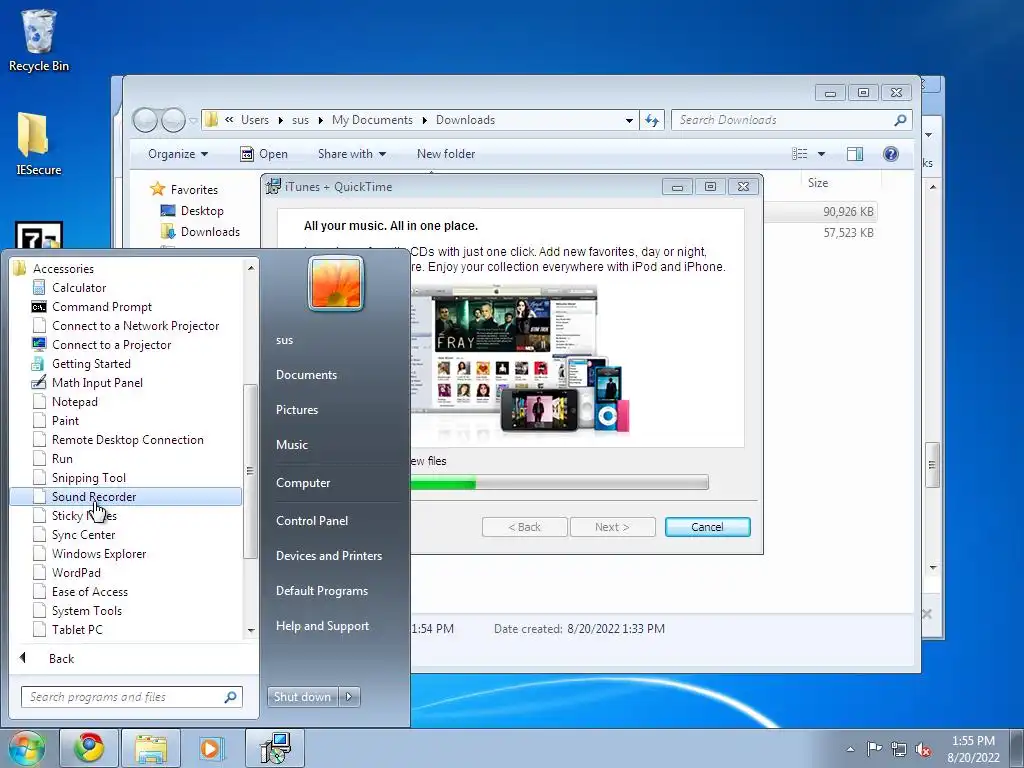Refresh the Downloads folder view
Image resolution: width=1024 pixels, height=768 pixels.
[x=652, y=120]
